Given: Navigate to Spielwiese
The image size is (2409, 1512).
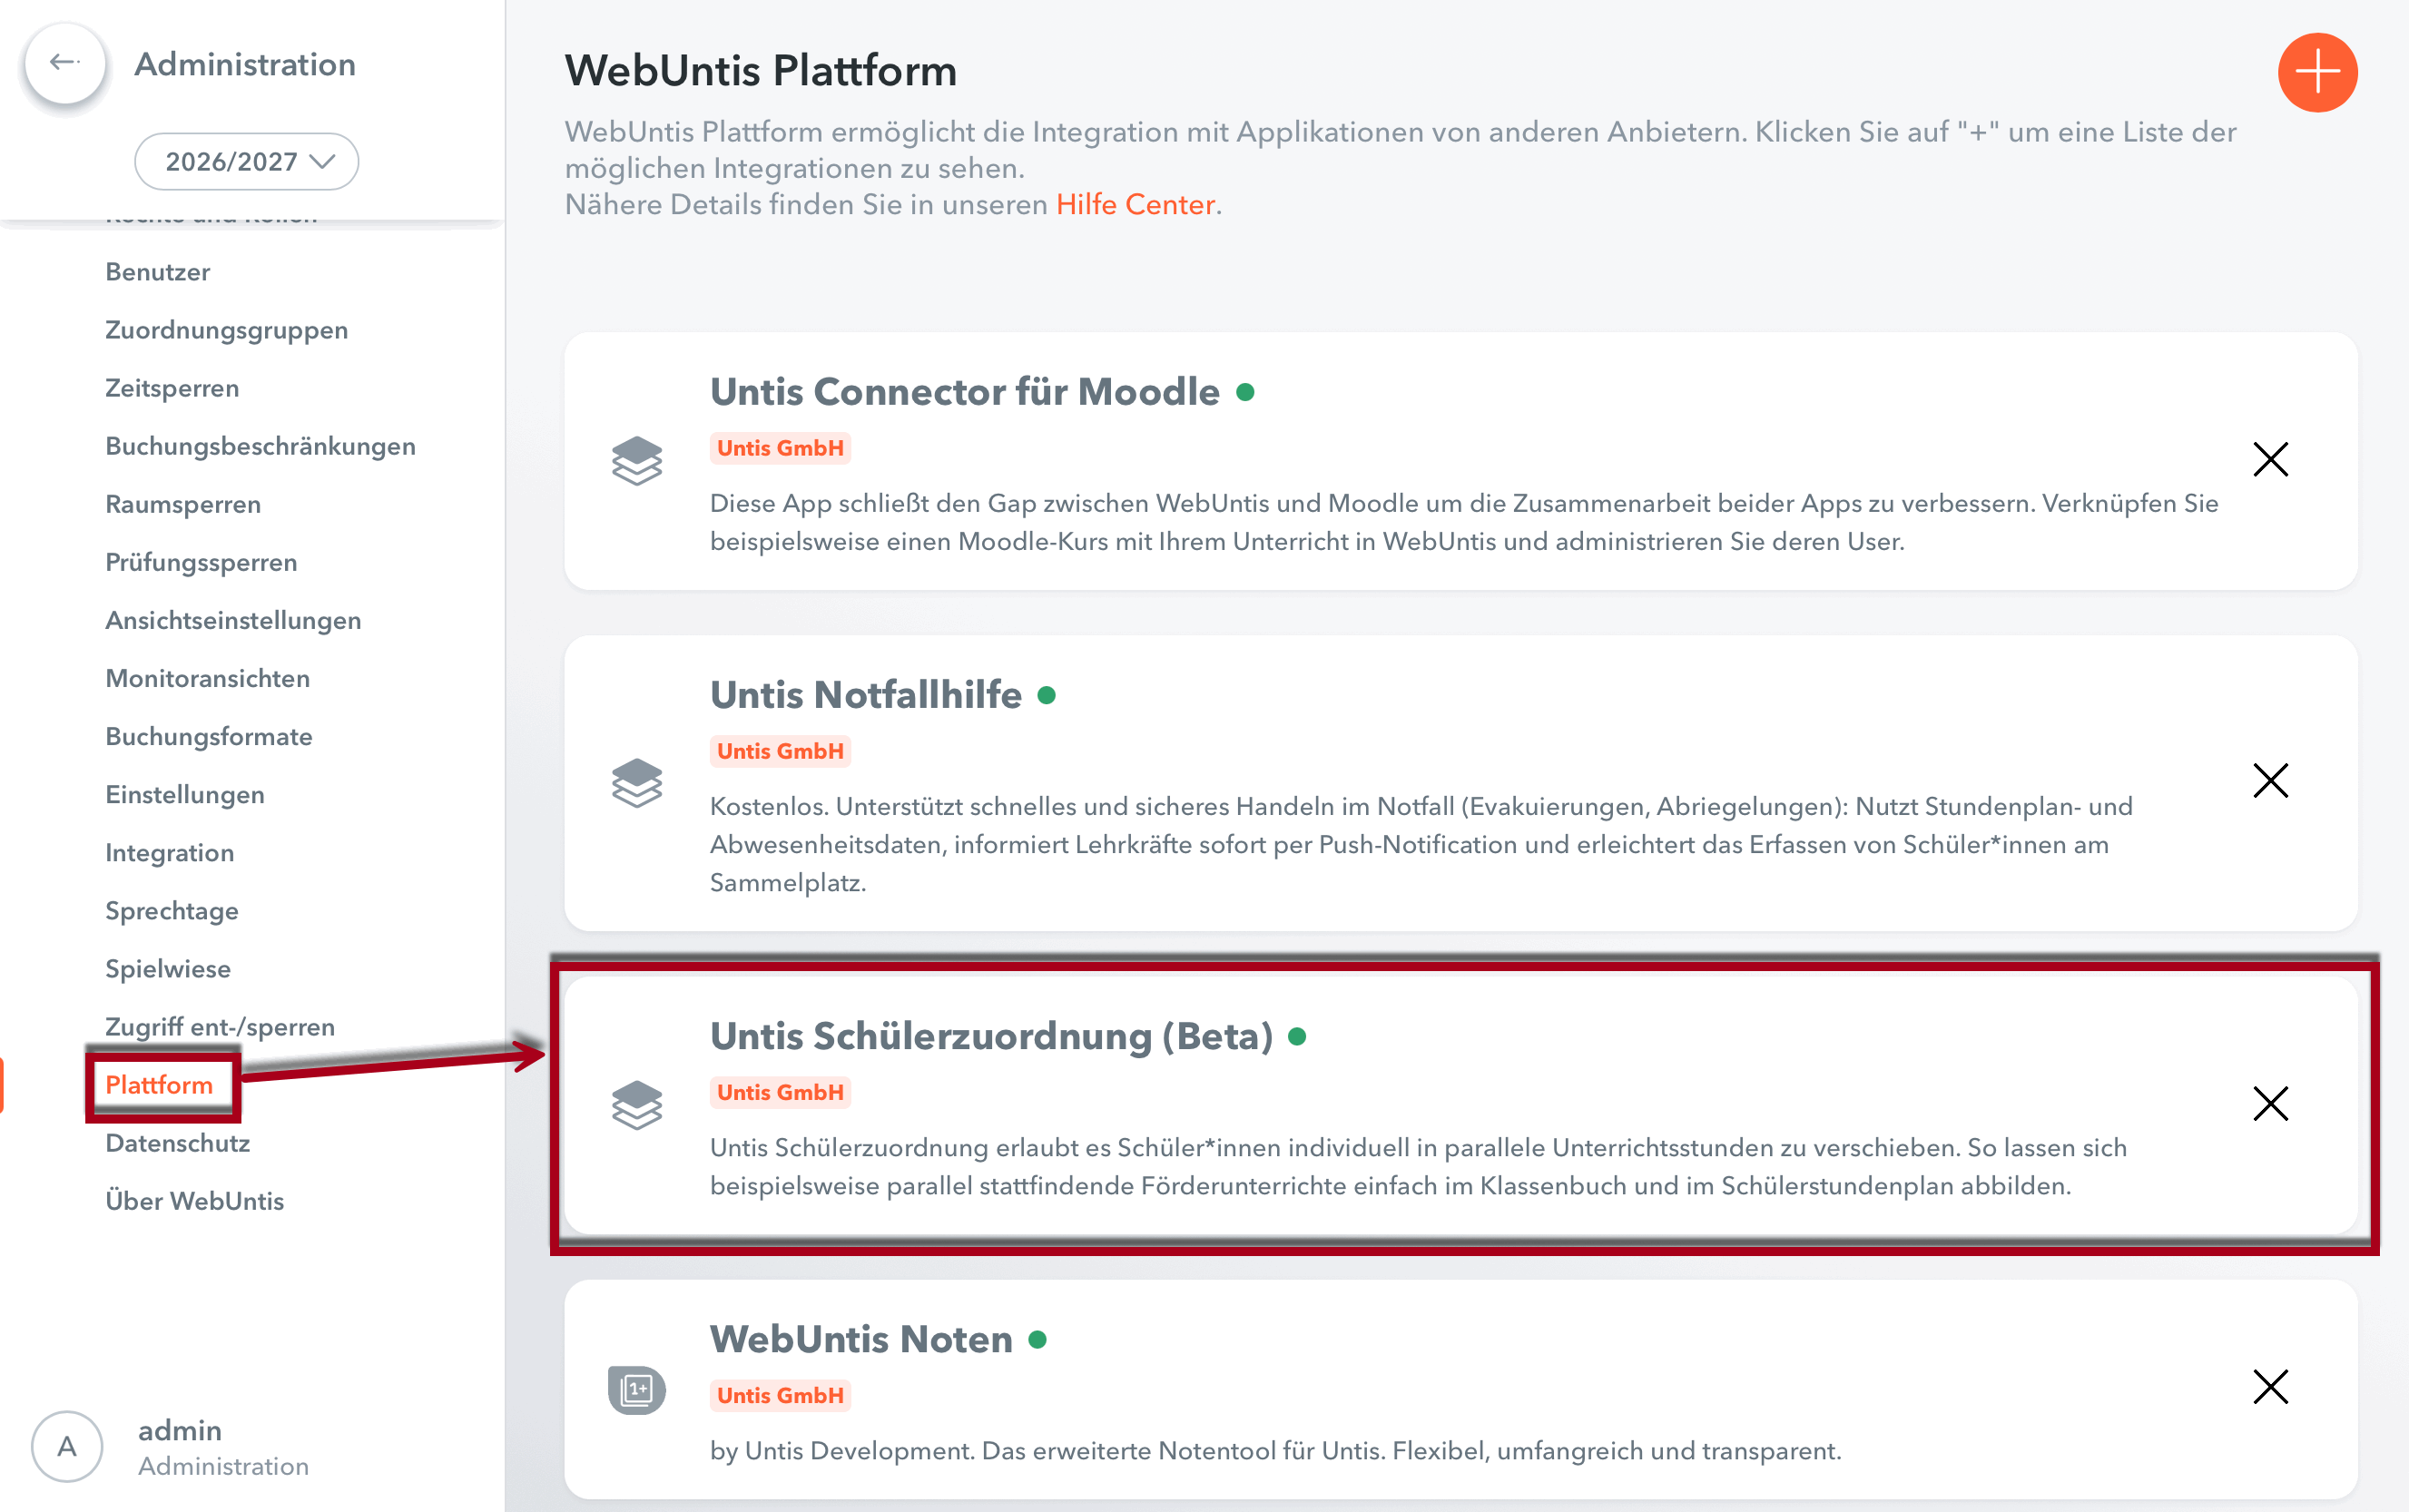Looking at the screenshot, I should 168,968.
